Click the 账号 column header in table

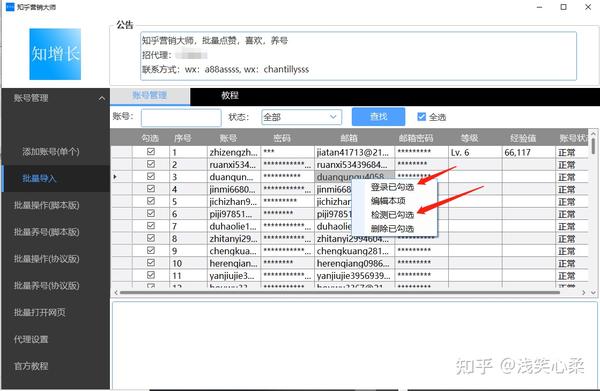pos(228,138)
